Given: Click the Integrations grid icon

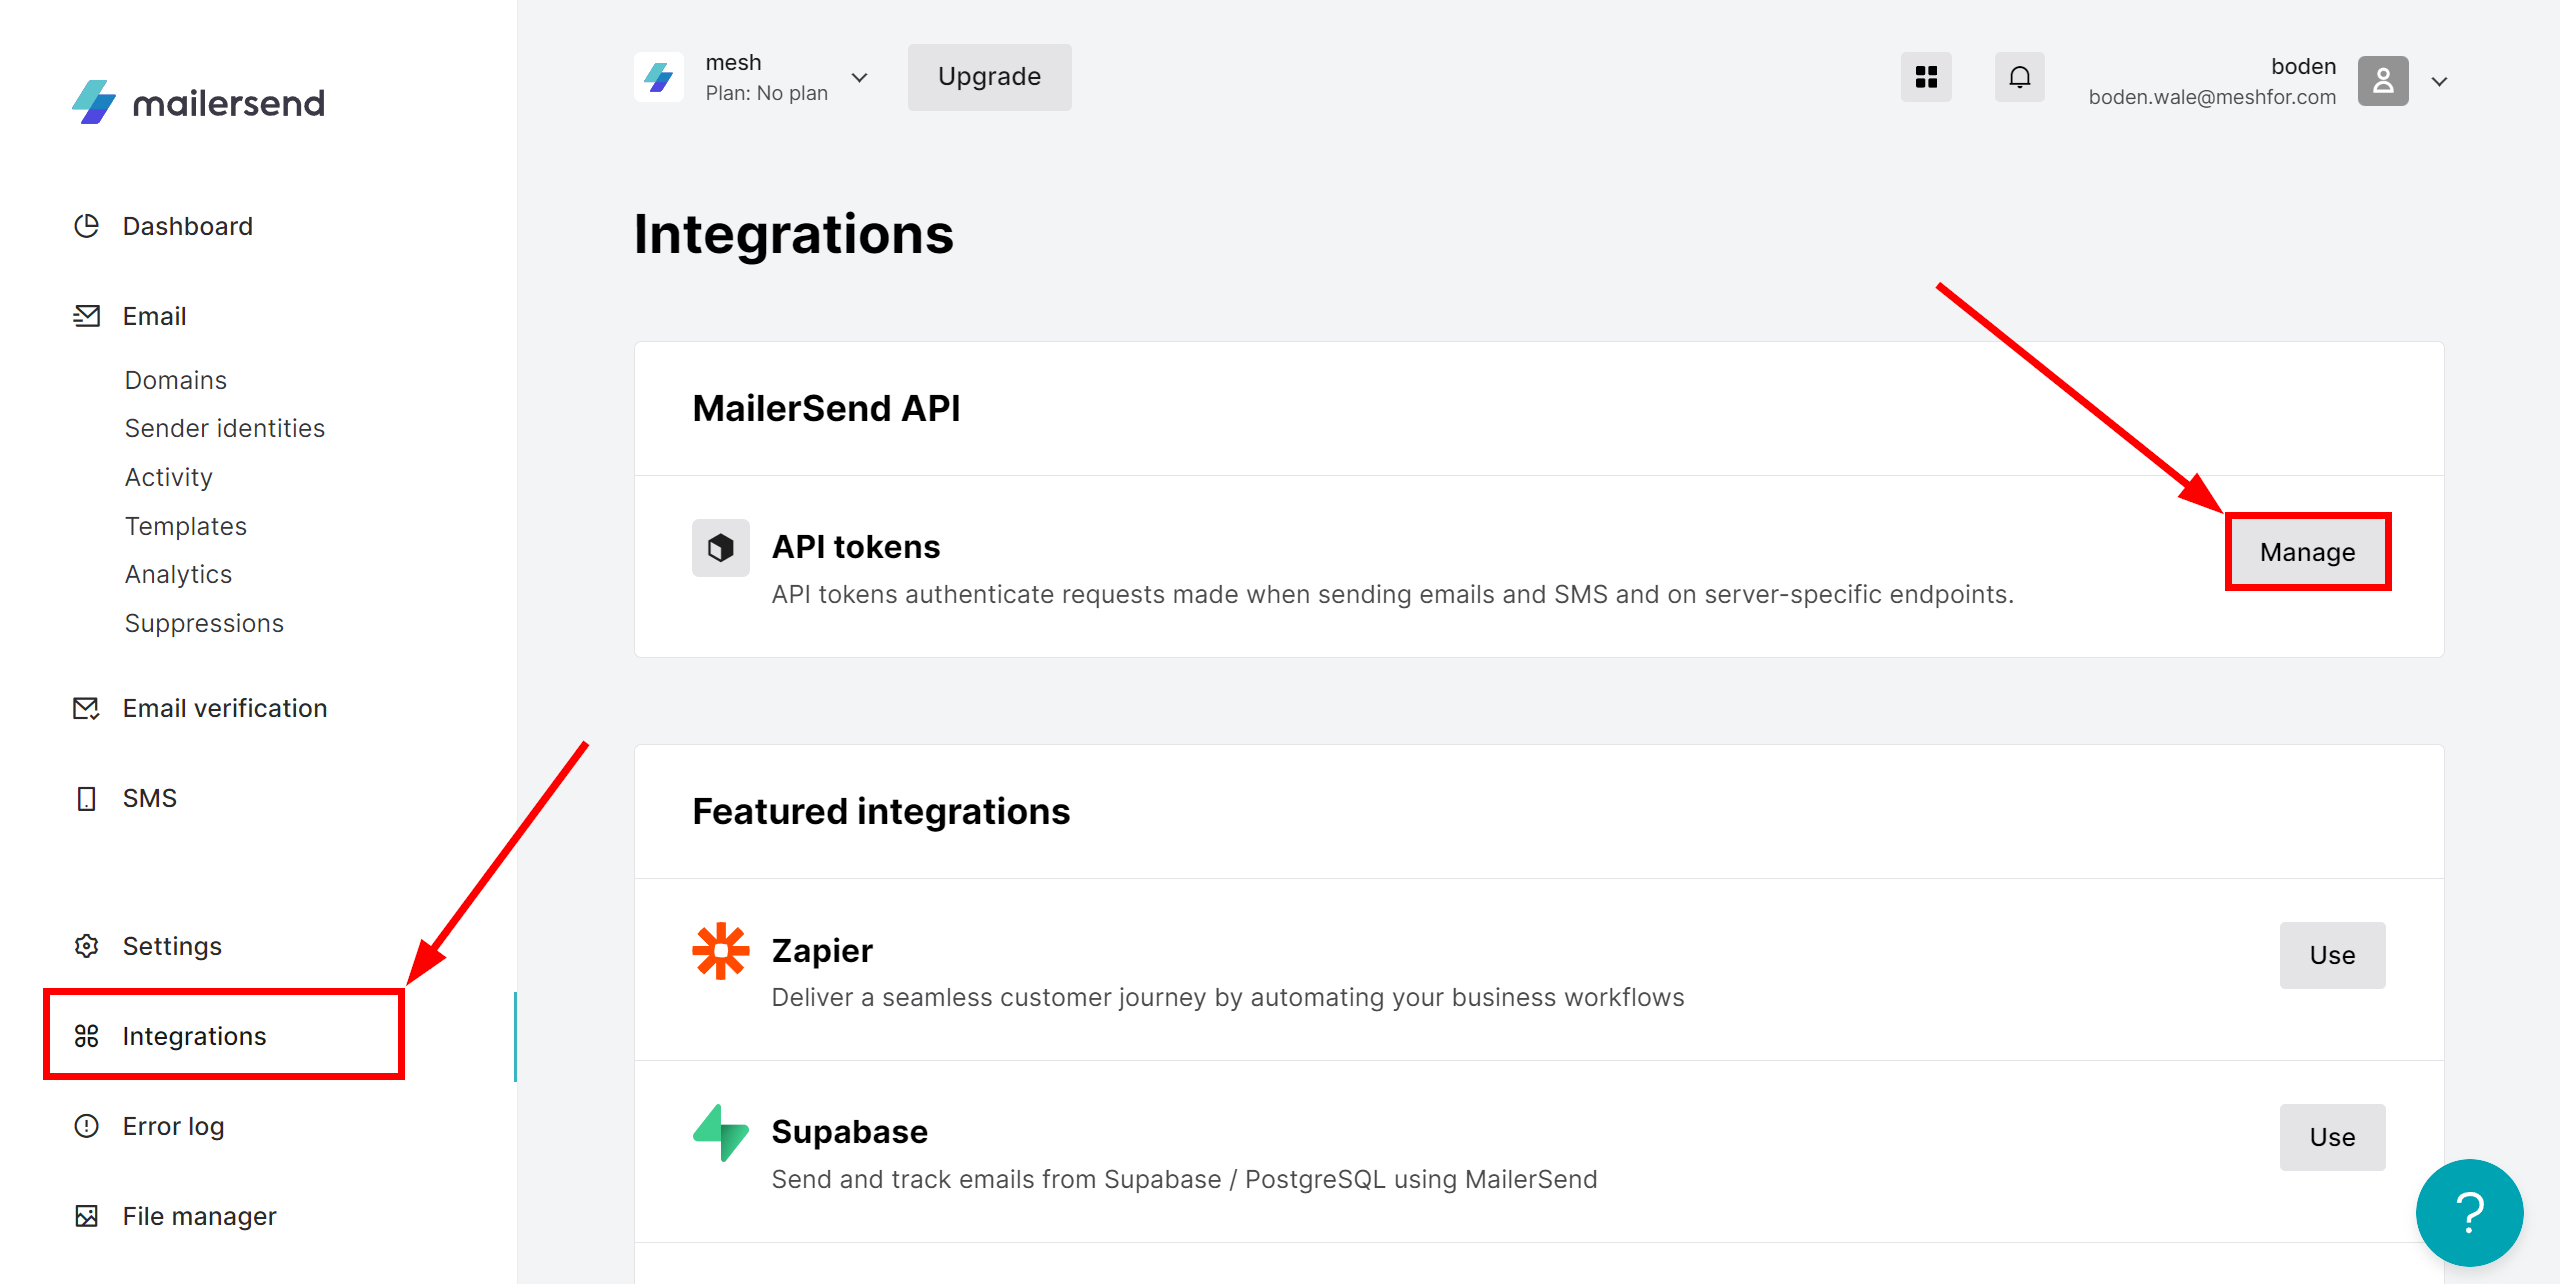Looking at the screenshot, I should (x=87, y=1036).
